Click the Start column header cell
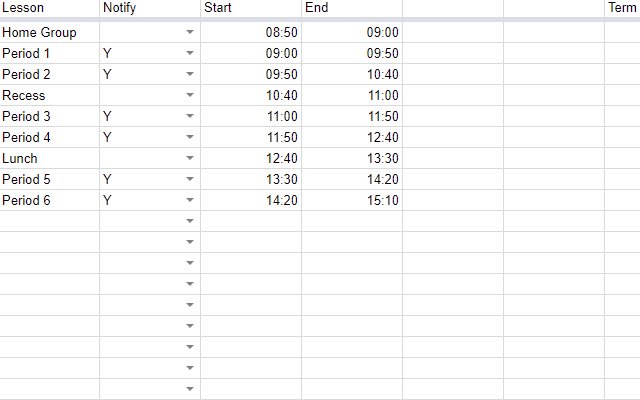The height and width of the screenshot is (400, 640). pos(251,8)
